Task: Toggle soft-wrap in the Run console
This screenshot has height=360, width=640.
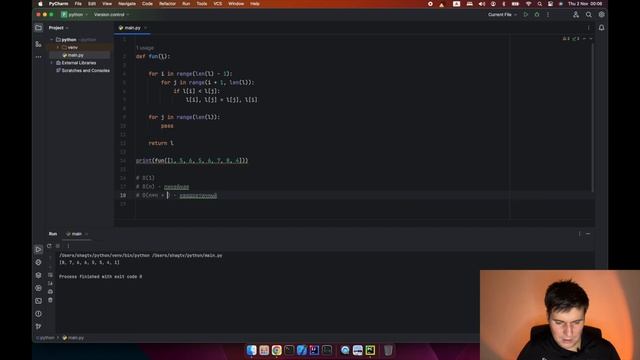Action: click(x=50, y=275)
